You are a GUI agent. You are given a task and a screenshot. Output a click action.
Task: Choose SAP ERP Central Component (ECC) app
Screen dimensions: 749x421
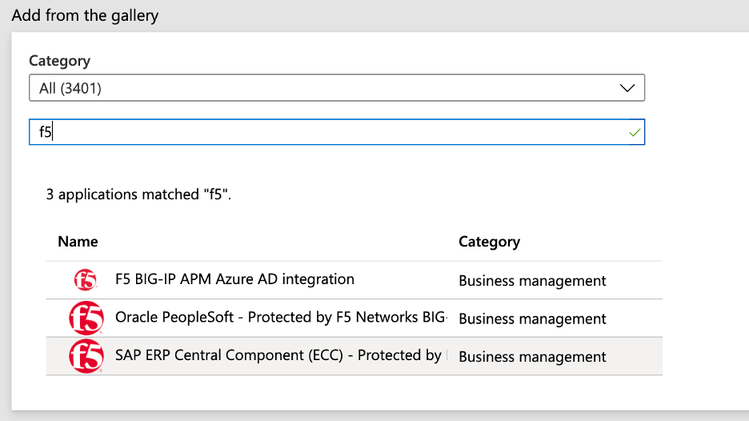click(x=279, y=356)
